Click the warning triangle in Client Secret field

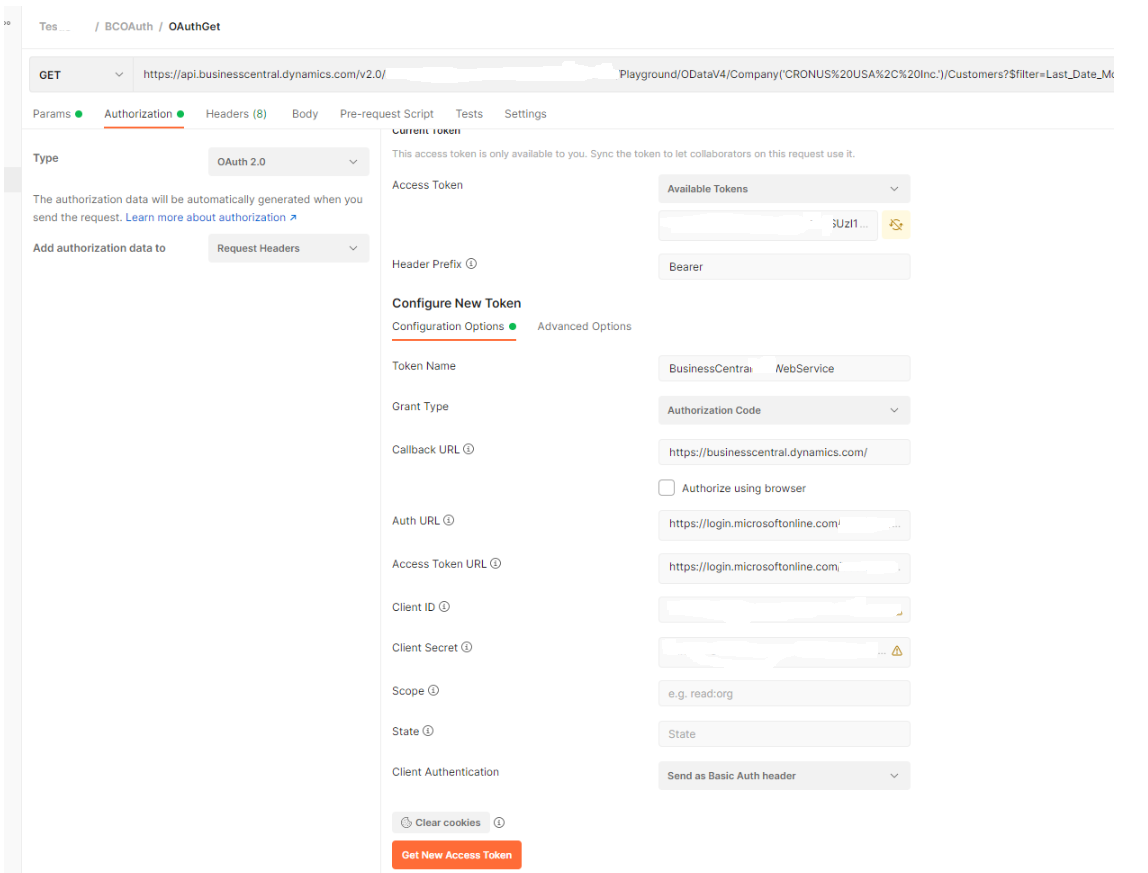point(897,651)
